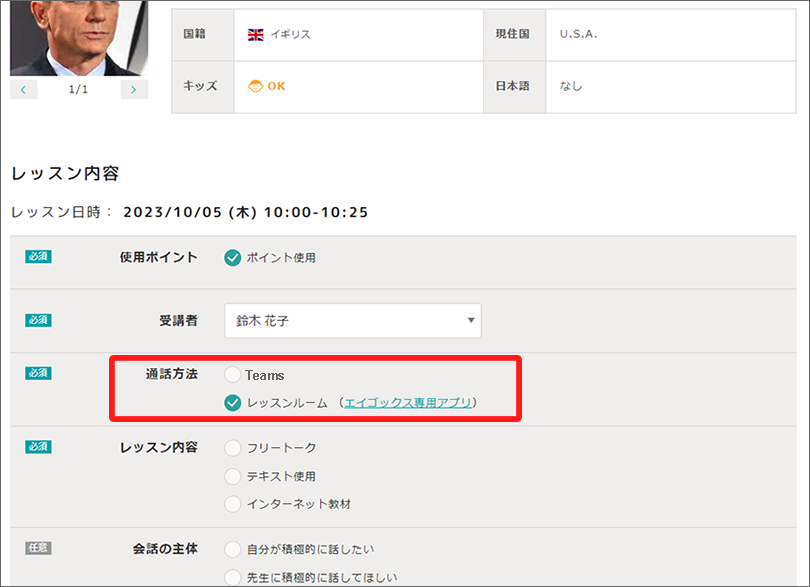The image size is (810, 587).
Task: Select Teams as the call method
Action: (233, 375)
